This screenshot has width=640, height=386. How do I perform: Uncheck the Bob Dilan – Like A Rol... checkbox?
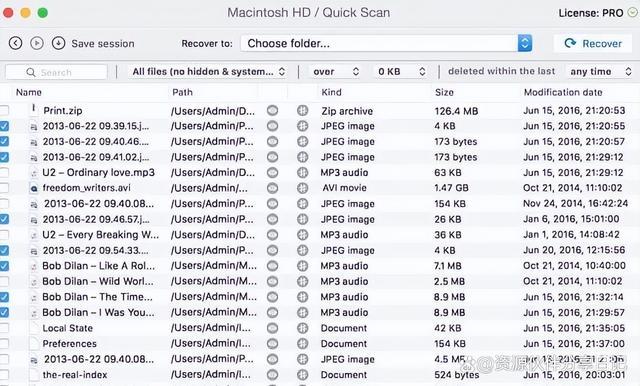pyautogui.click(x=4, y=266)
